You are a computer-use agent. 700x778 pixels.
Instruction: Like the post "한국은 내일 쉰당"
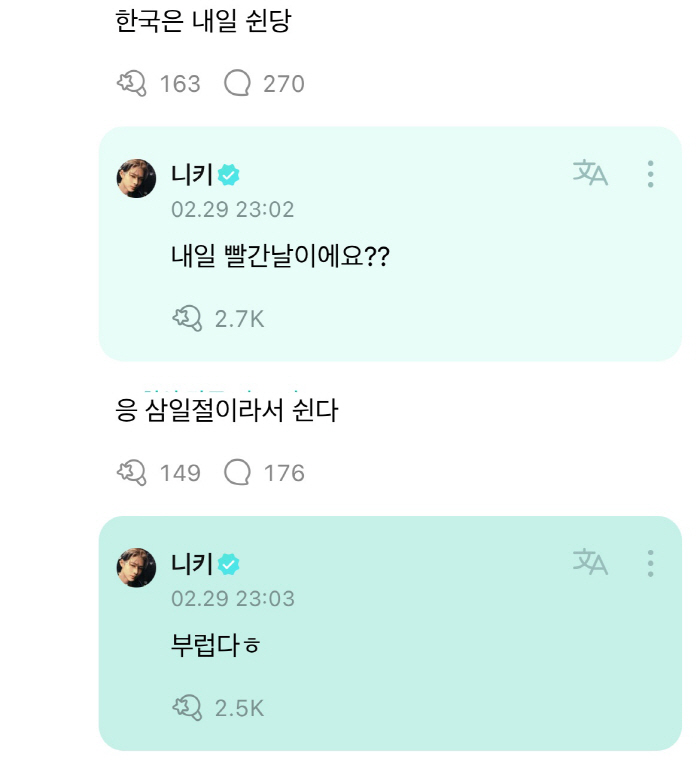click(133, 83)
